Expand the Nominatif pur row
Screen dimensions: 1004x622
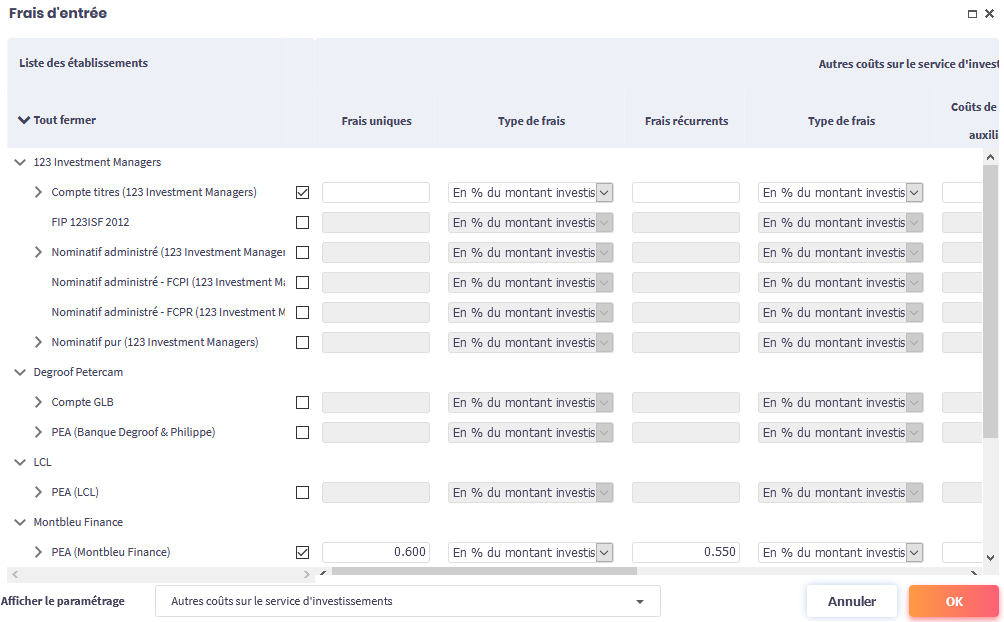[39, 342]
